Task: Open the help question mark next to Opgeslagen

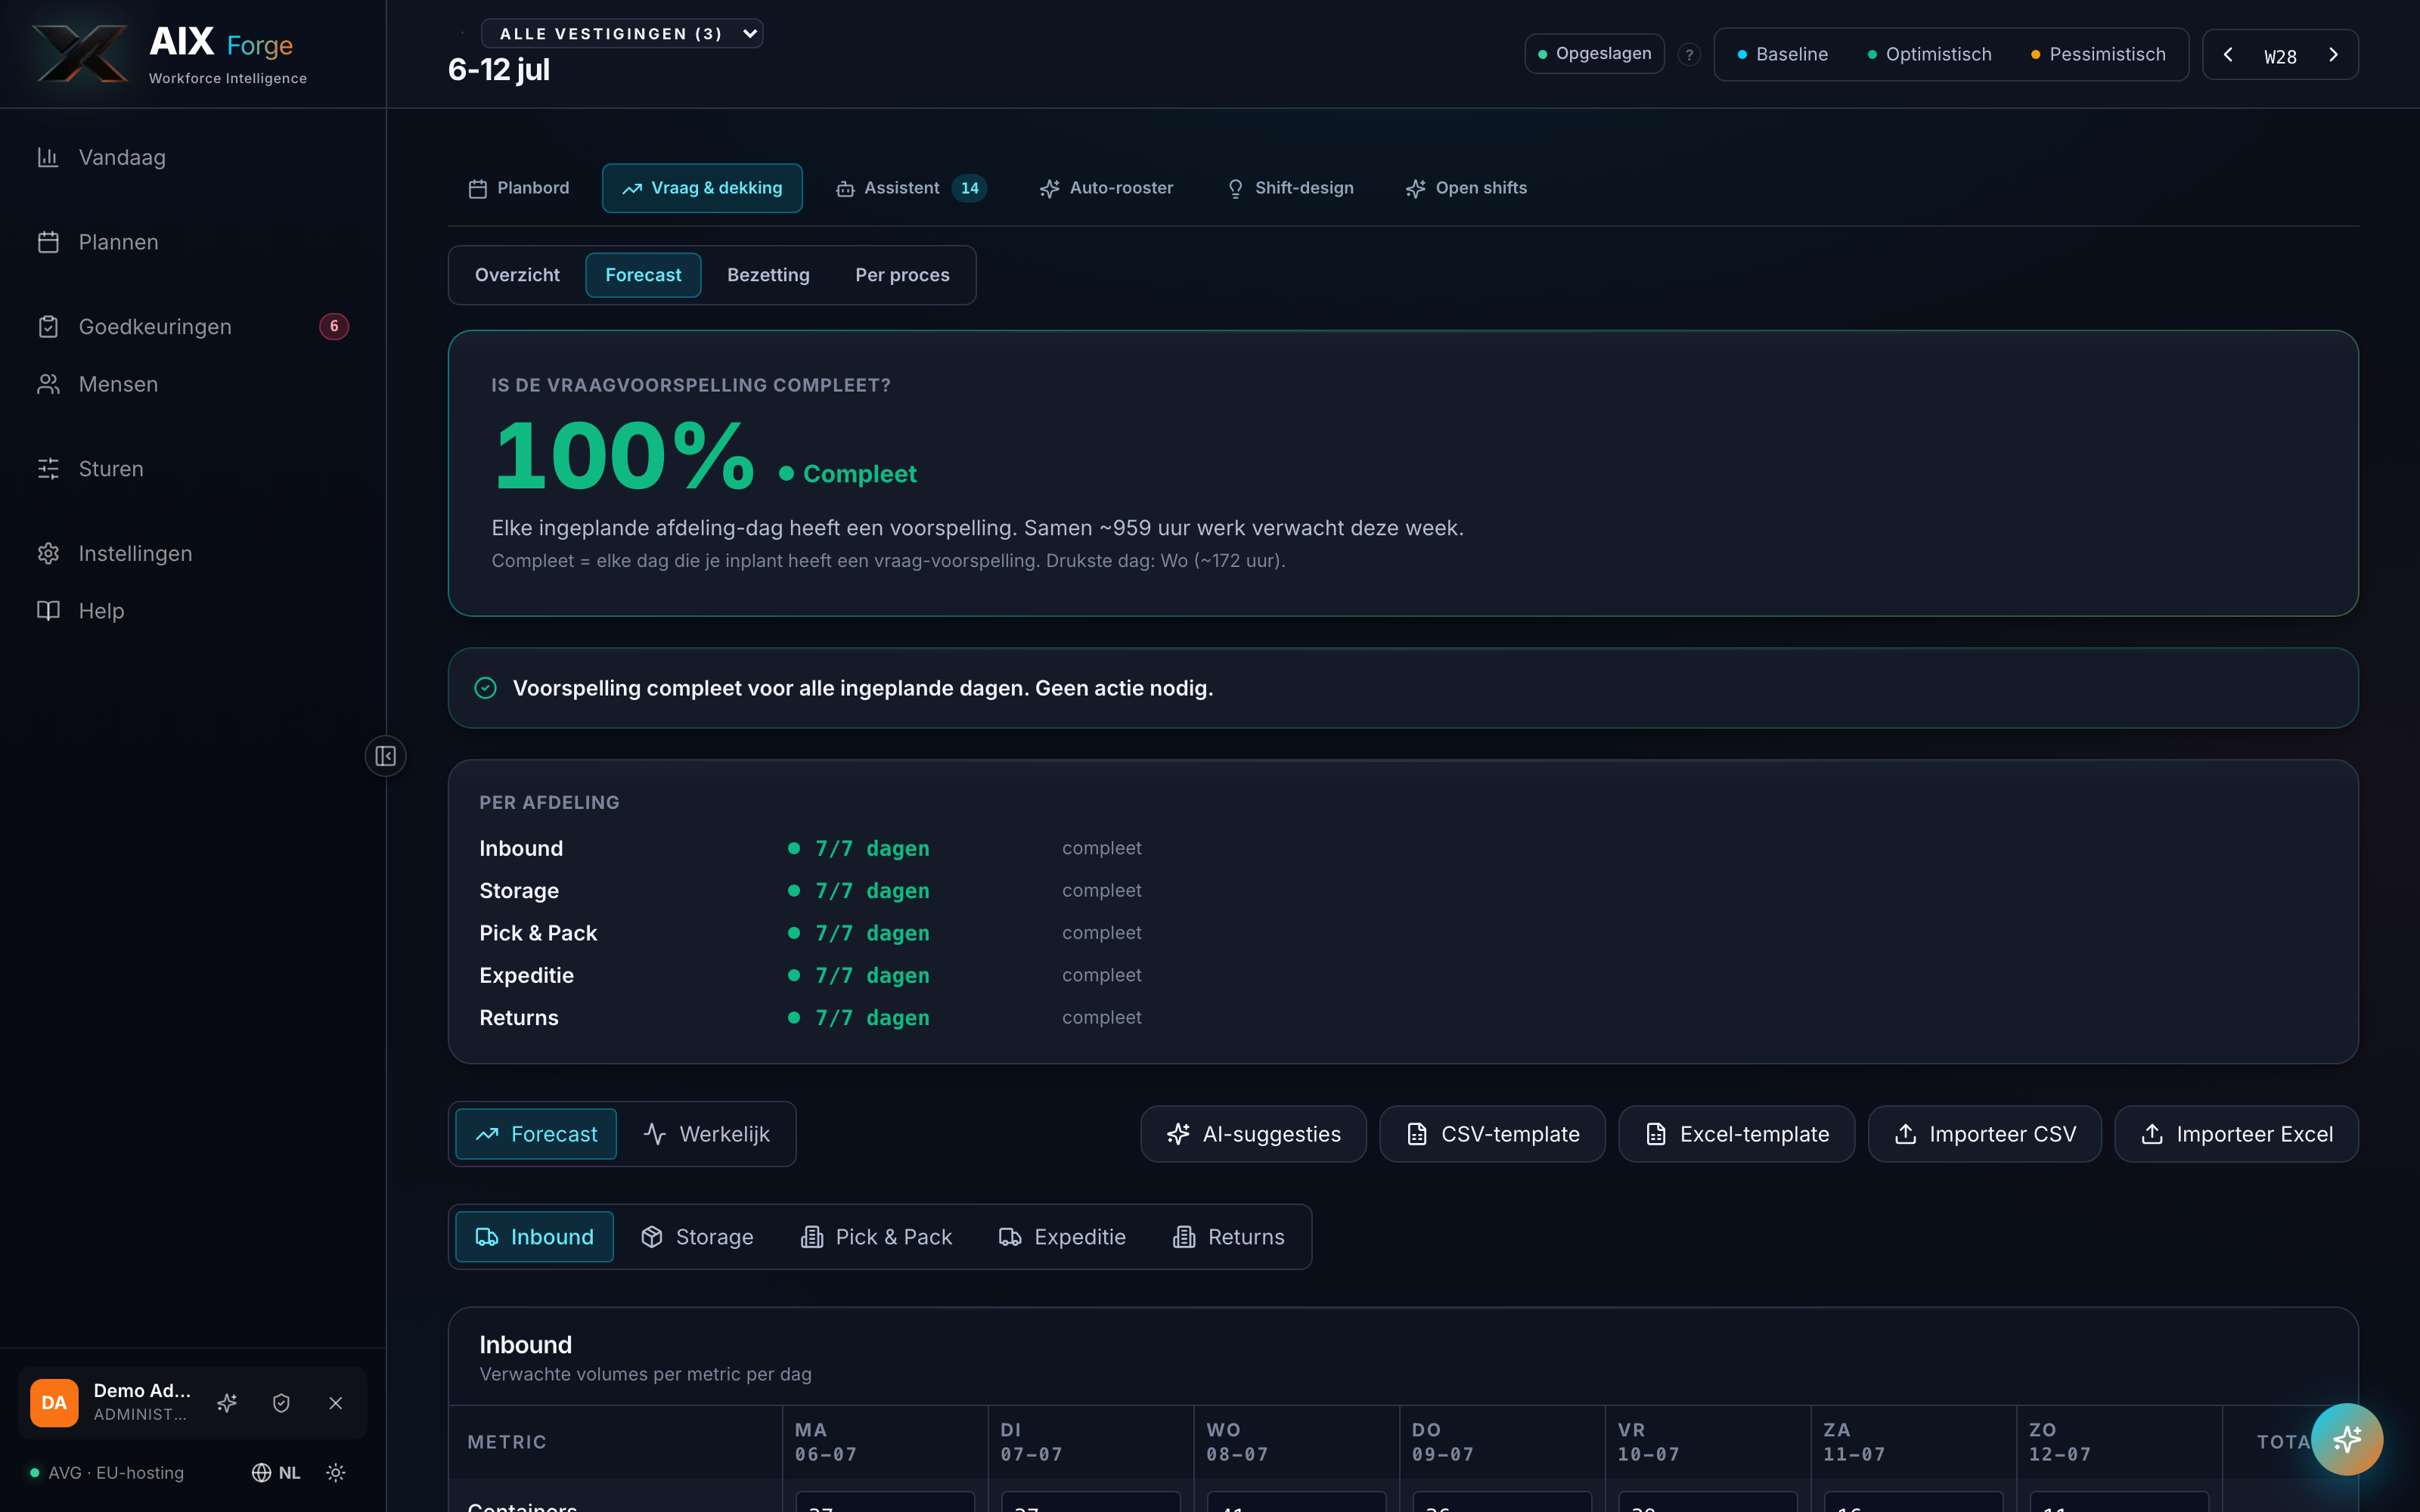Action: [1689, 55]
